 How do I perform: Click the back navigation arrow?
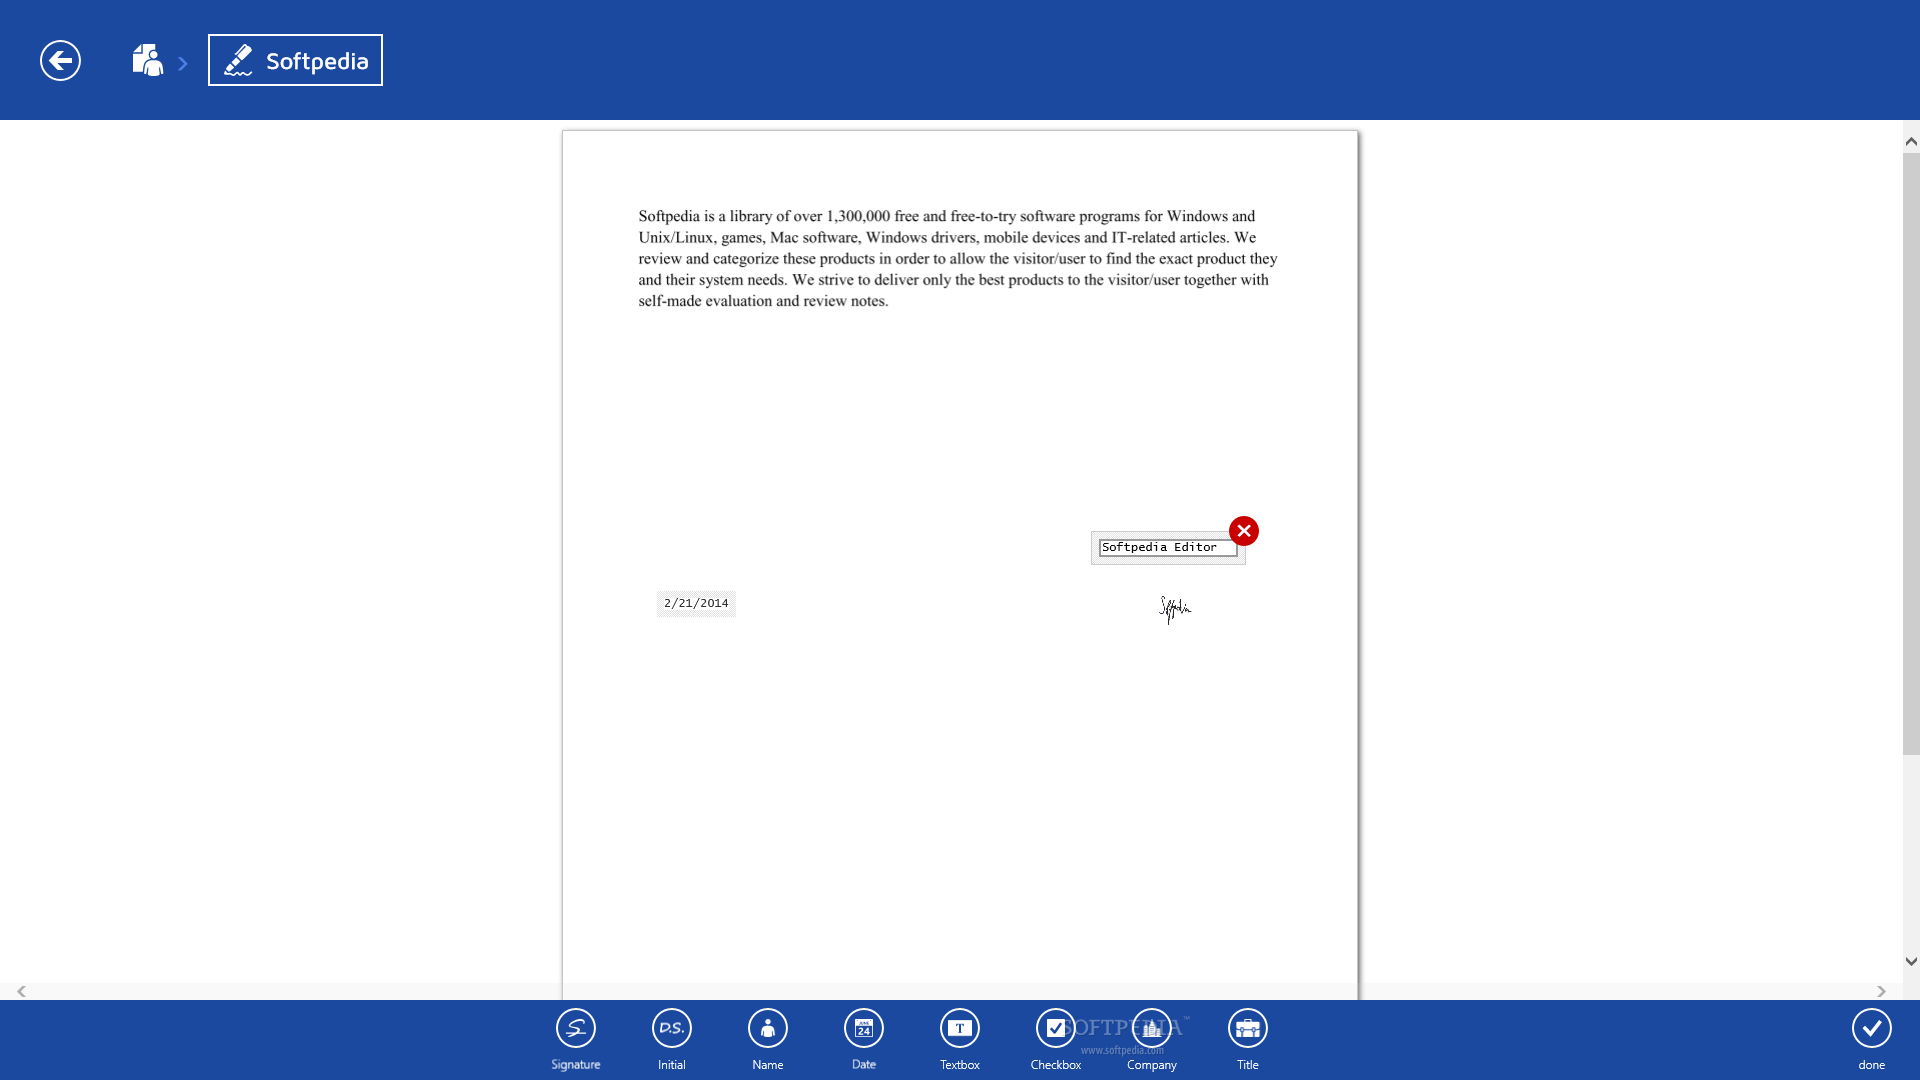(x=59, y=59)
